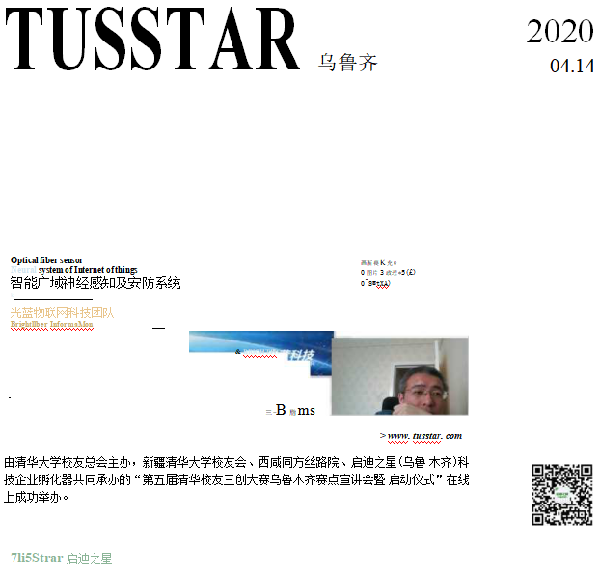Click the 乌鲁齐 subtitle text
Screen dimensions: 600x572
(x=347, y=62)
